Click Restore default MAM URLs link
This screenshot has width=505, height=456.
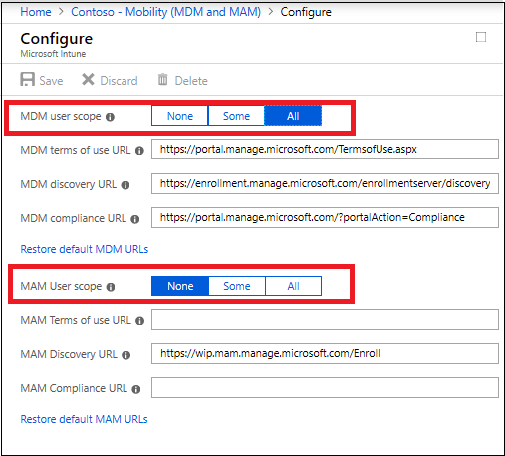[x=84, y=419]
